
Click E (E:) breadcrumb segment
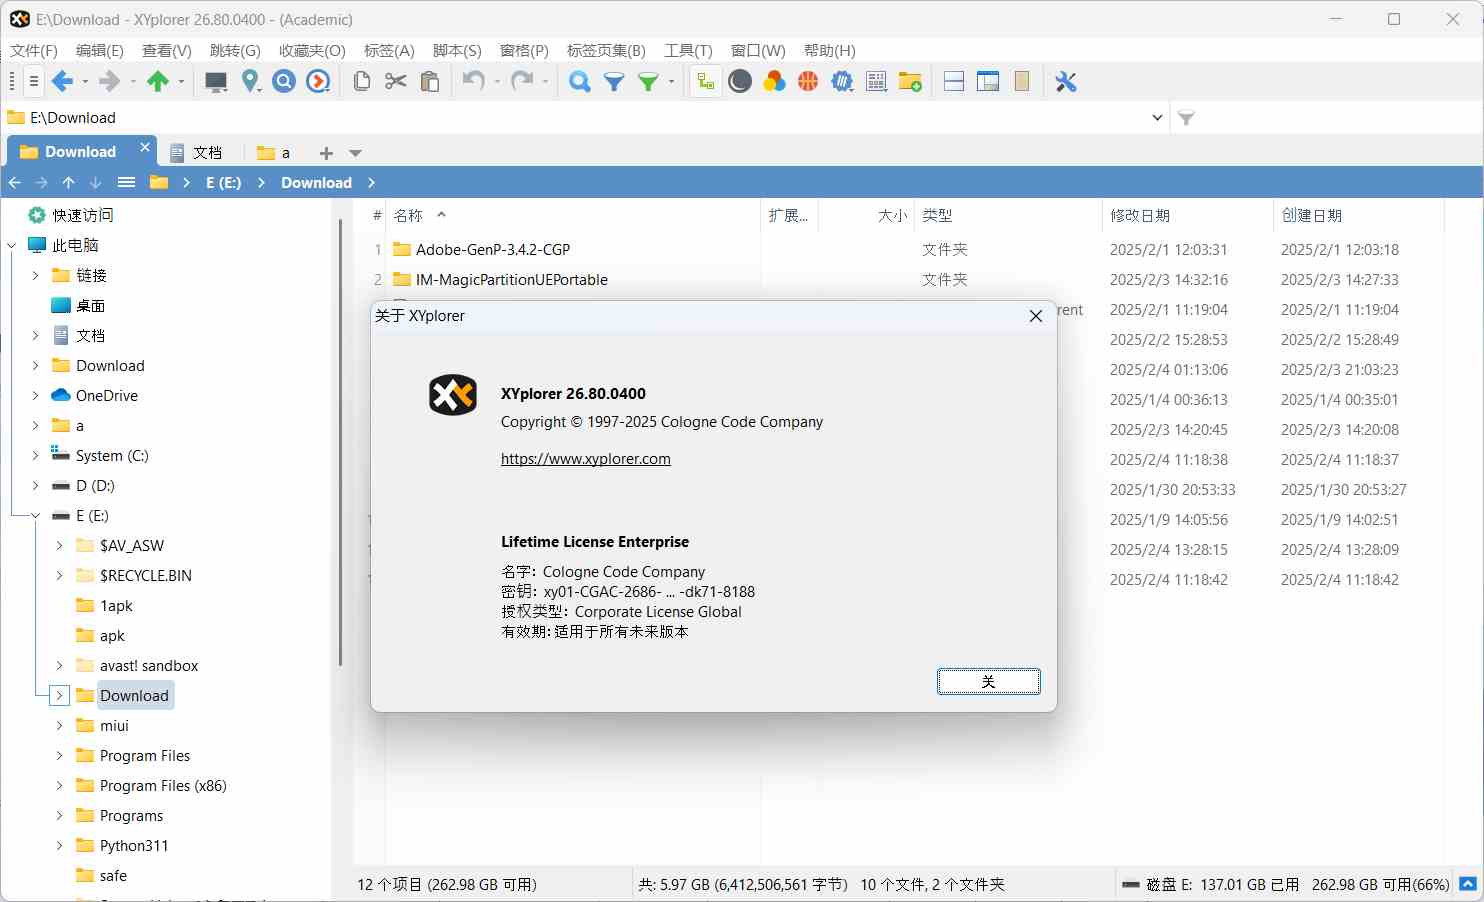coord(224,183)
